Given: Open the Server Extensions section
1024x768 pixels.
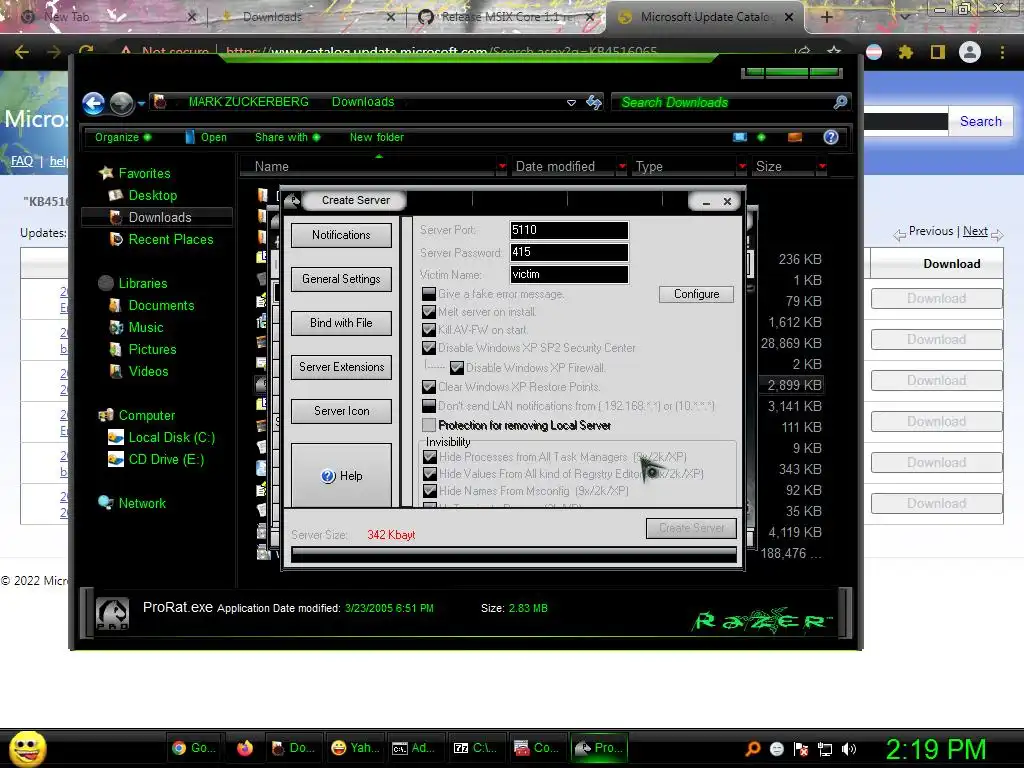Looking at the screenshot, I should click(341, 367).
